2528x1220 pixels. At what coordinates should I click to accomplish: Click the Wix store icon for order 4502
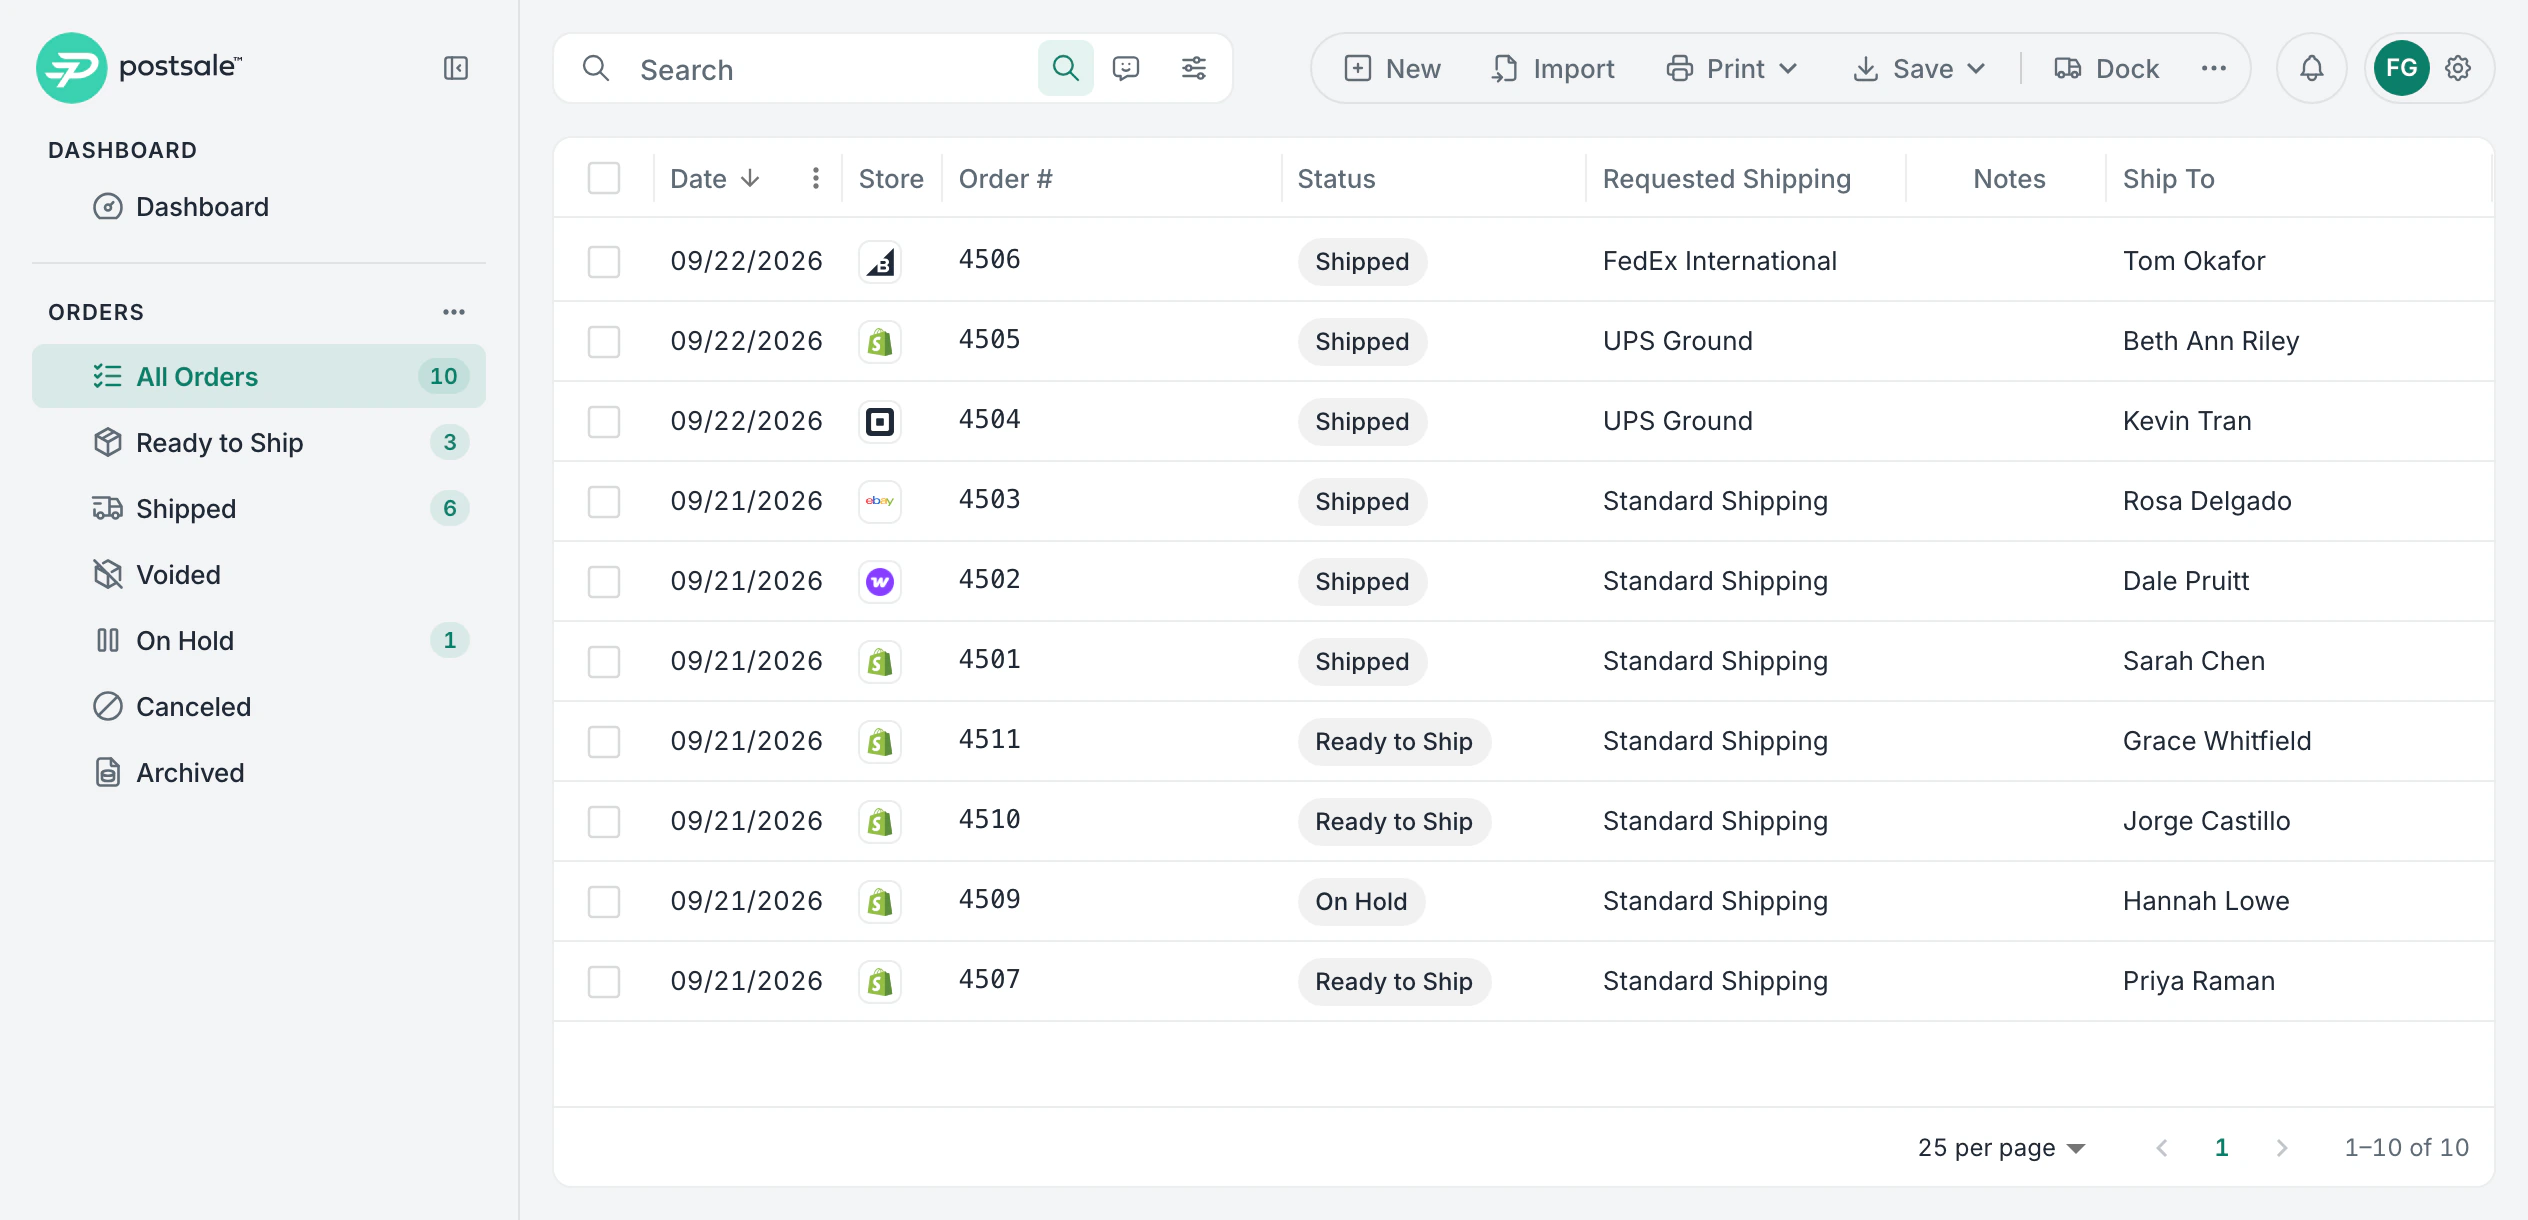coord(880,582)
